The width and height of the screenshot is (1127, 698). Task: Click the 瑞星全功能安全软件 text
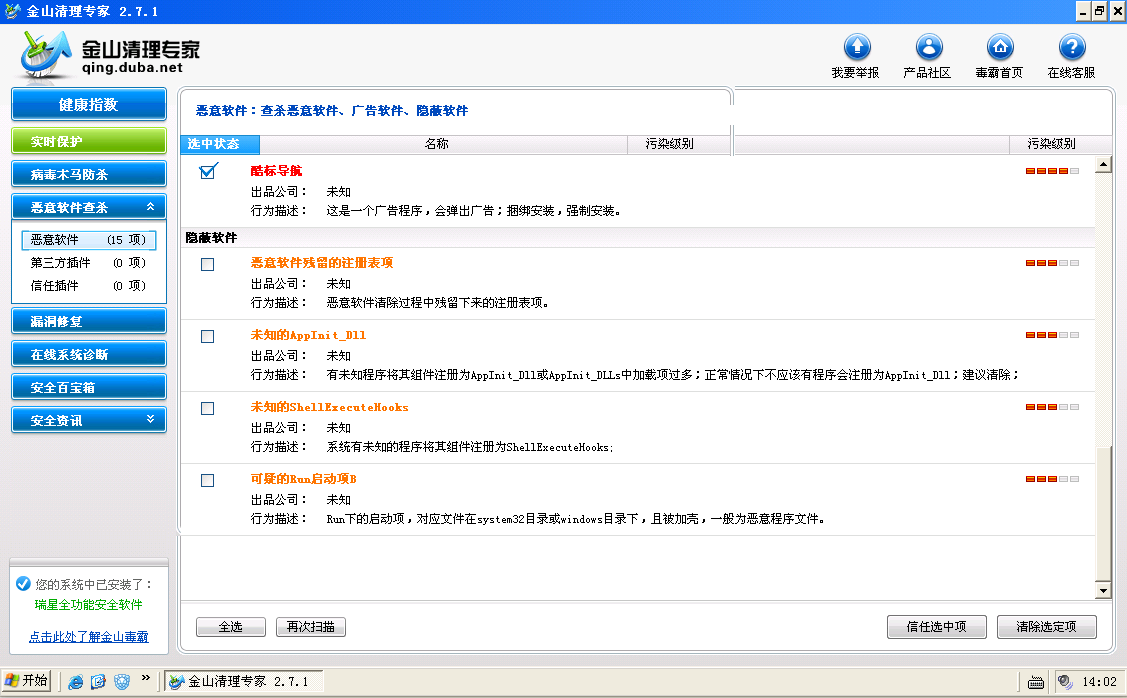click(x=88, y=605)
